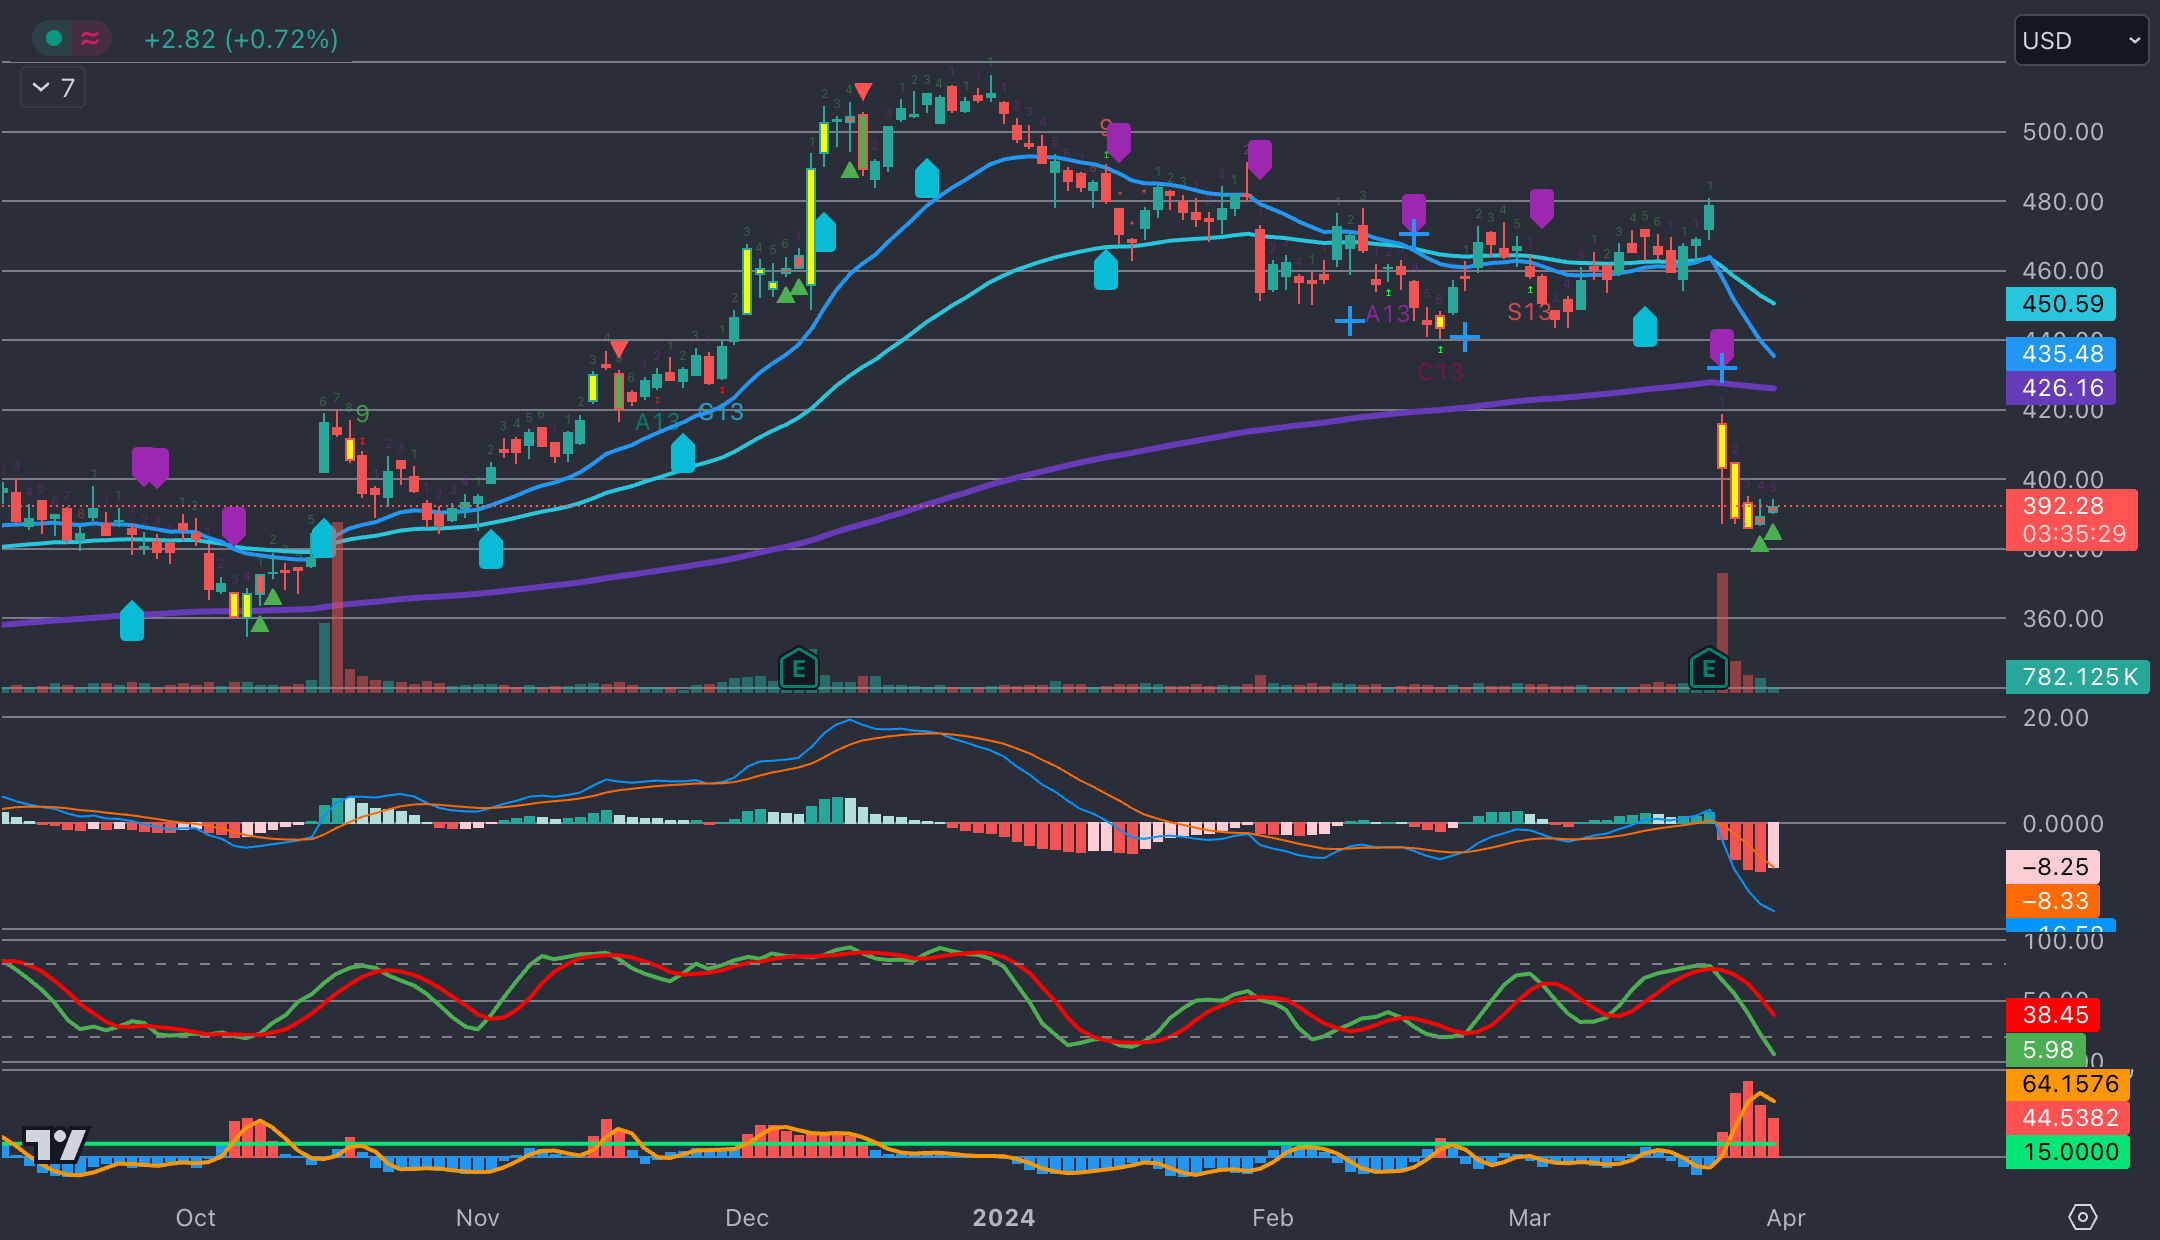Click the red S13 label in March

[1528, 312]
